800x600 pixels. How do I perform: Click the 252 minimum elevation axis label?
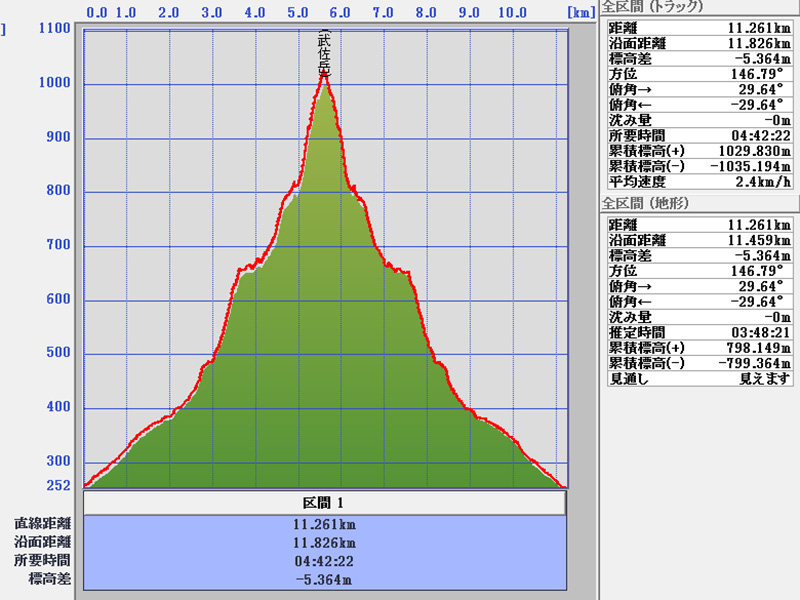[58, 486]
